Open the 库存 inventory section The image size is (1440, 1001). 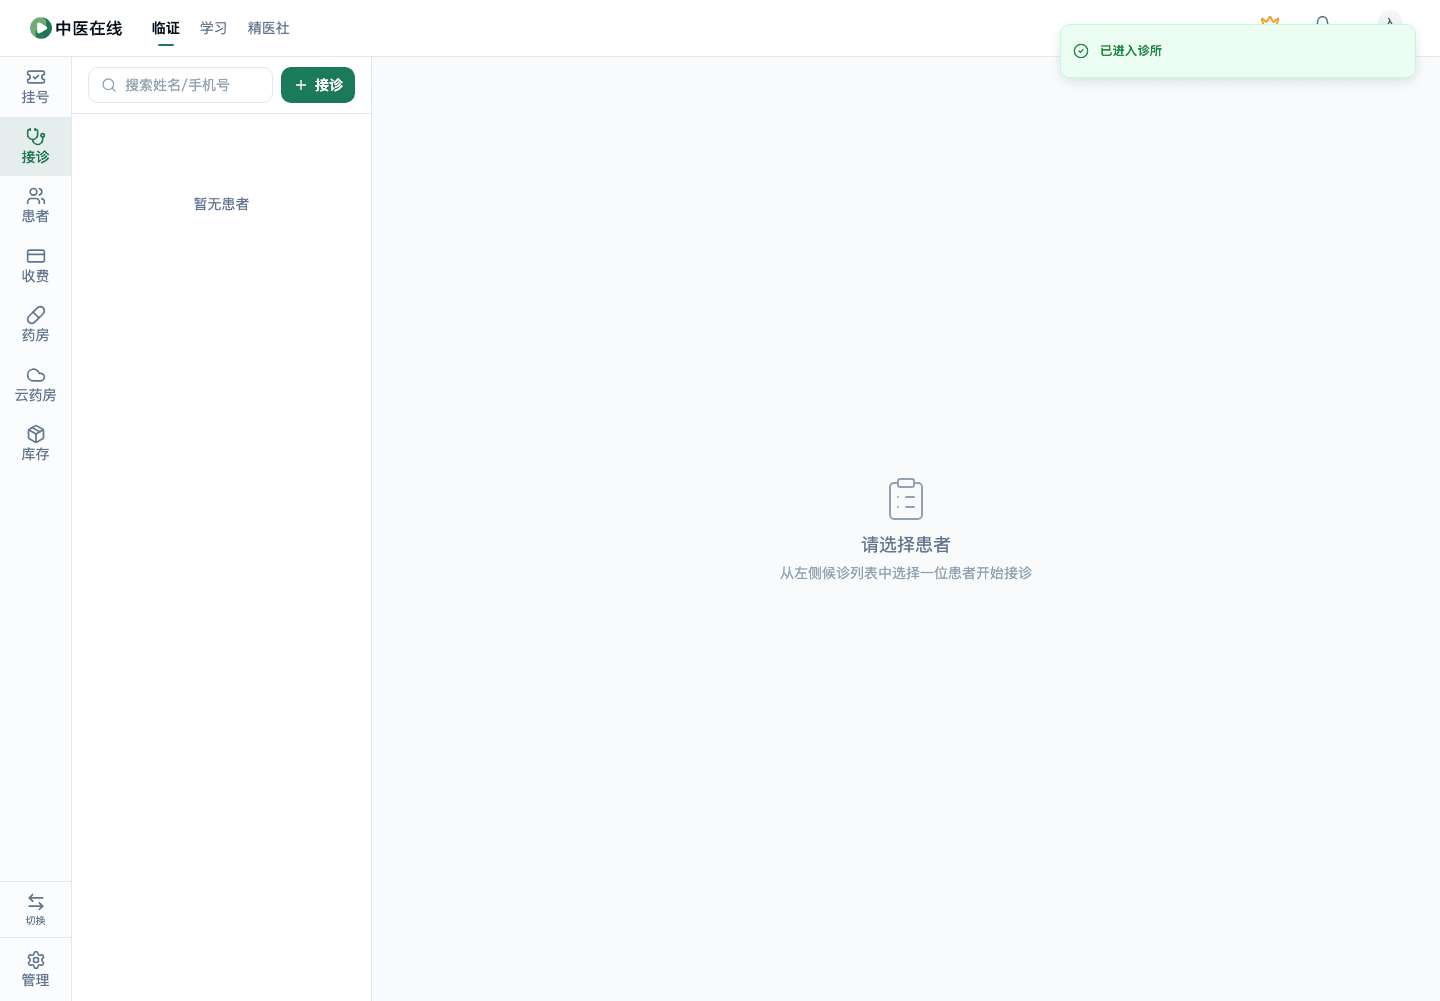pos(35,444)
